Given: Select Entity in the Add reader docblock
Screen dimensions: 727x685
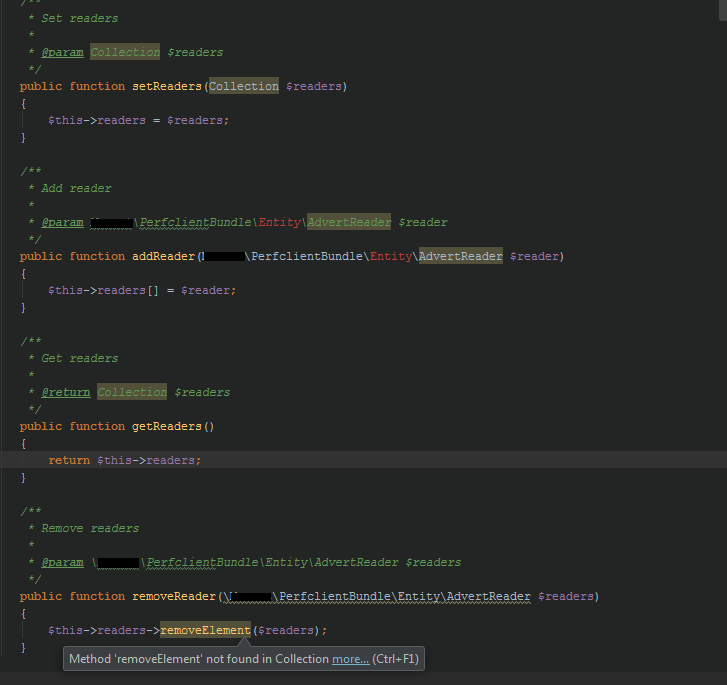Looking at the screenshot, I should pyautogui.click(x=280, y=223).
